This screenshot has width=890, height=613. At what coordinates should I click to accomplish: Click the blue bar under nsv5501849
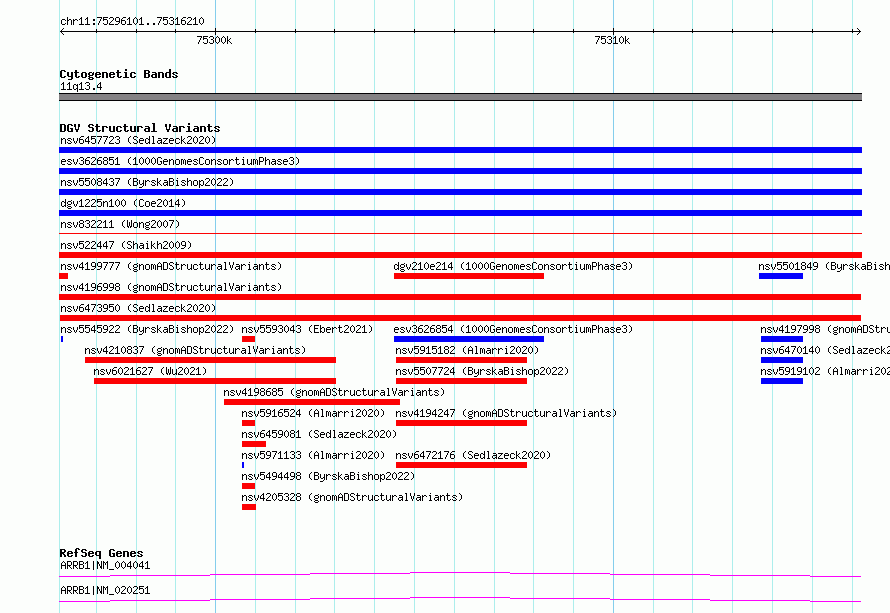point(781,276)
